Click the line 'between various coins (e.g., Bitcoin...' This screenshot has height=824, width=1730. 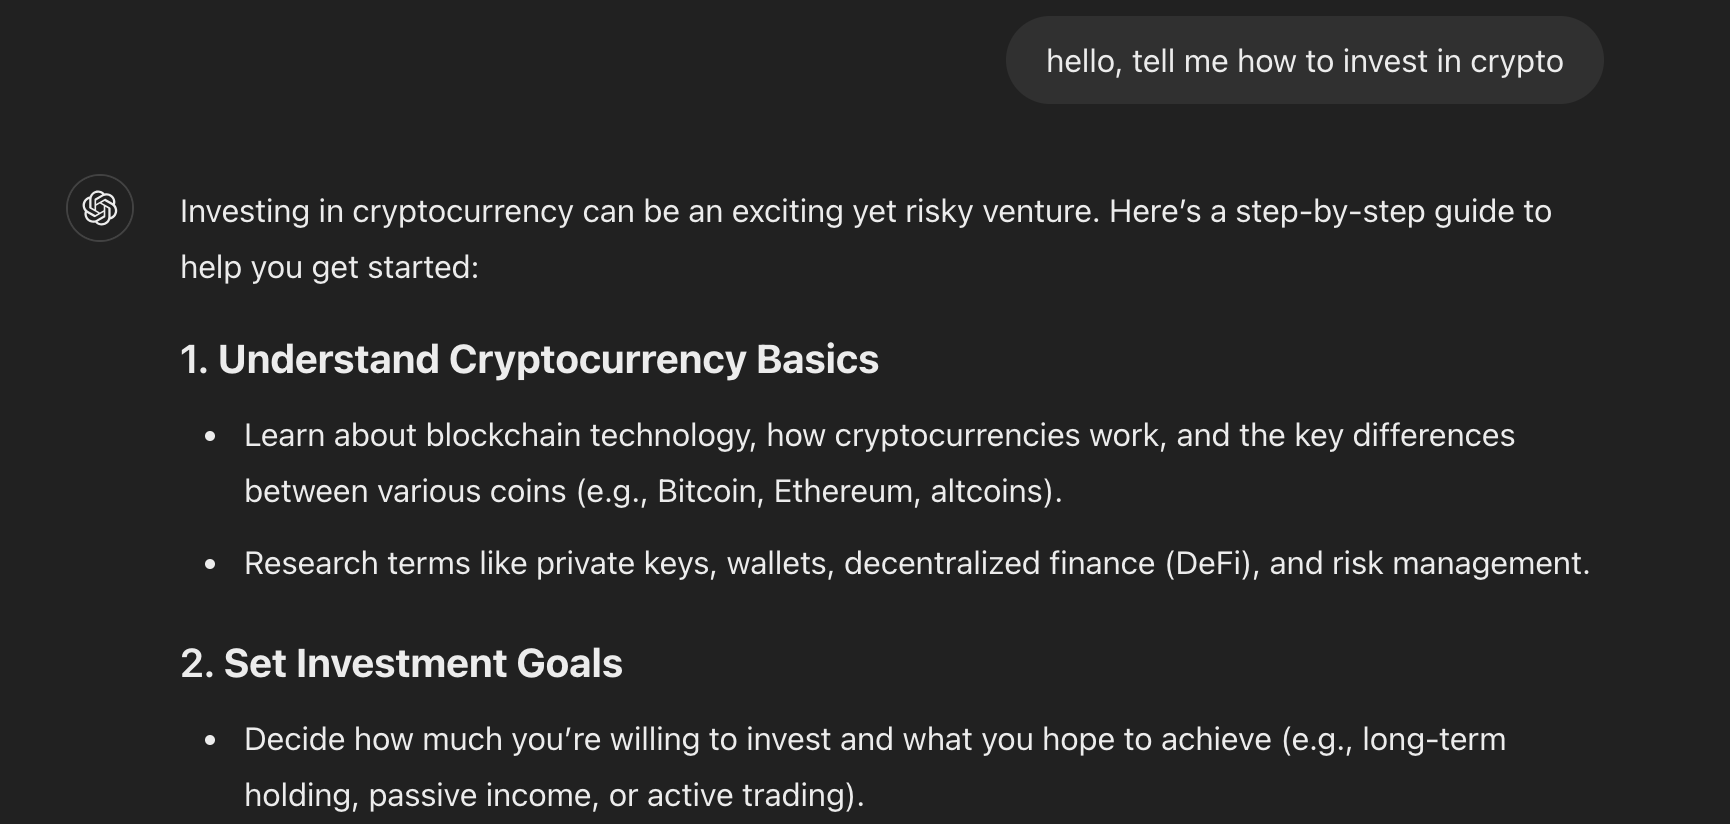(653, 492)
